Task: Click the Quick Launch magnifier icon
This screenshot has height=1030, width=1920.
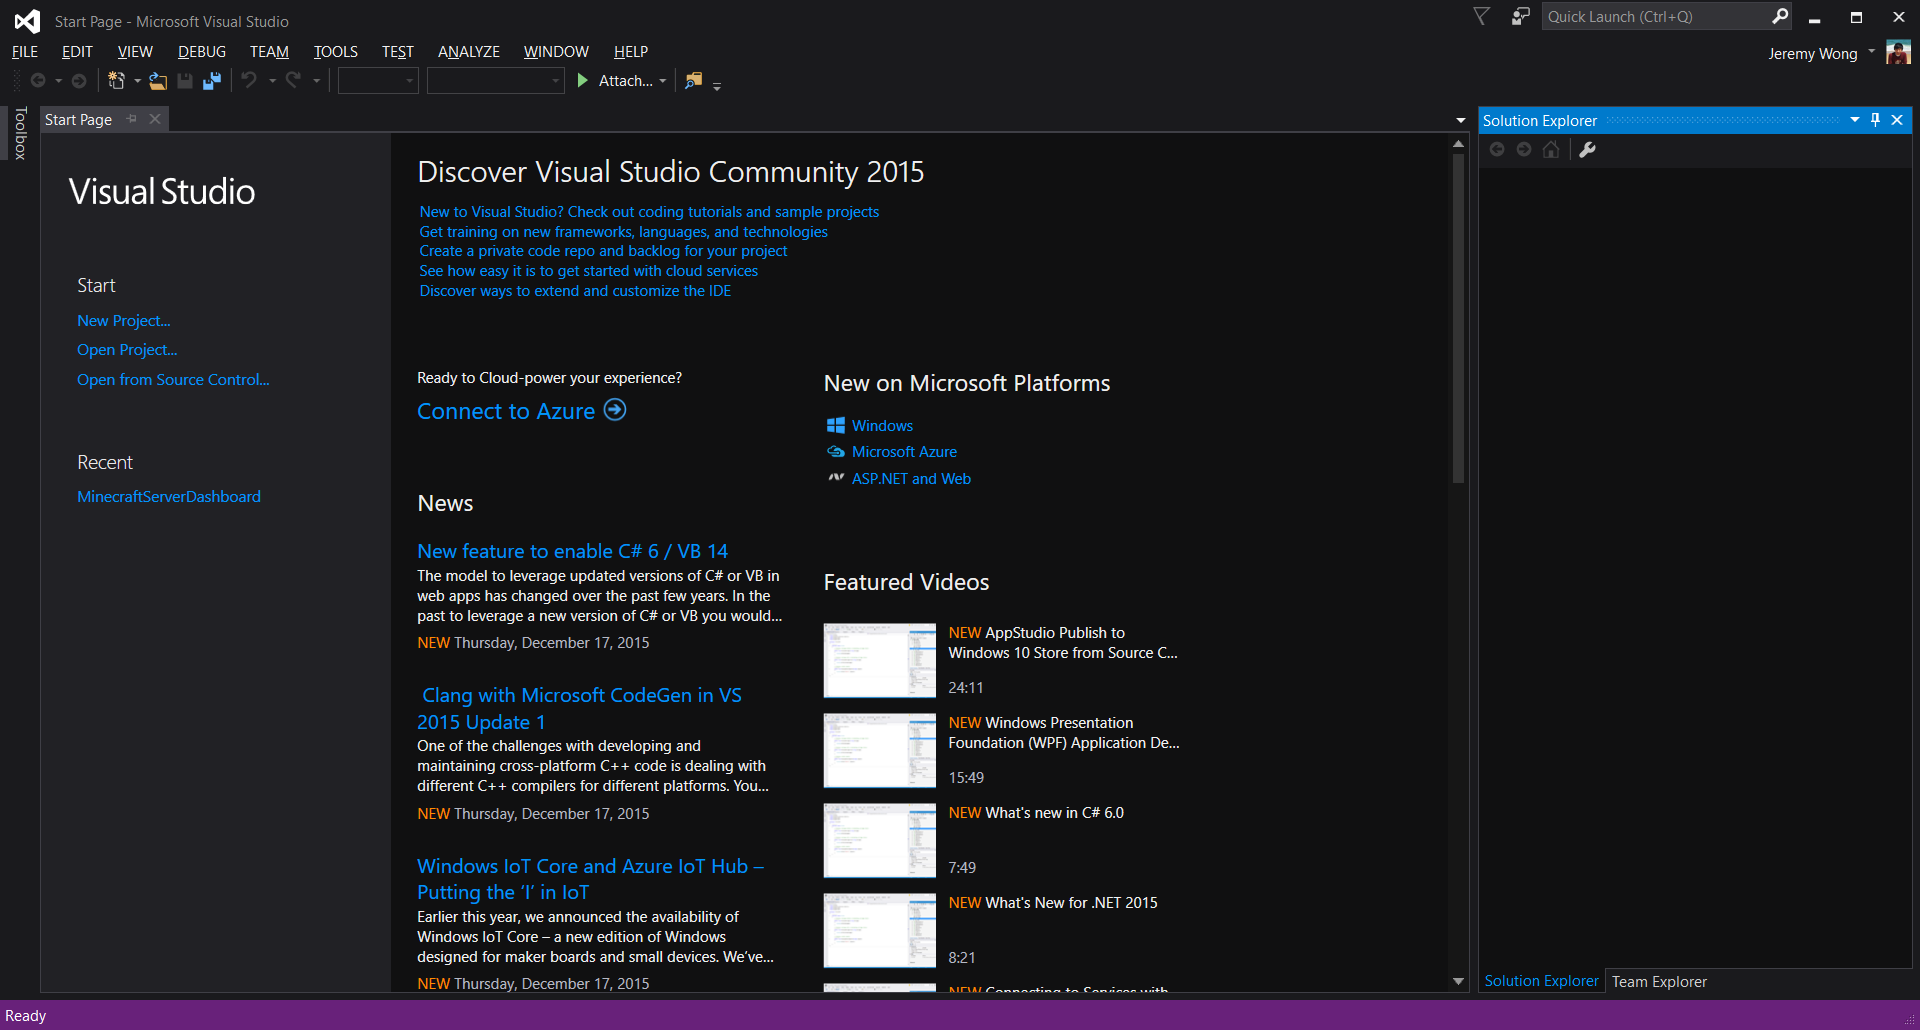Action: (x=1780, y=16)
